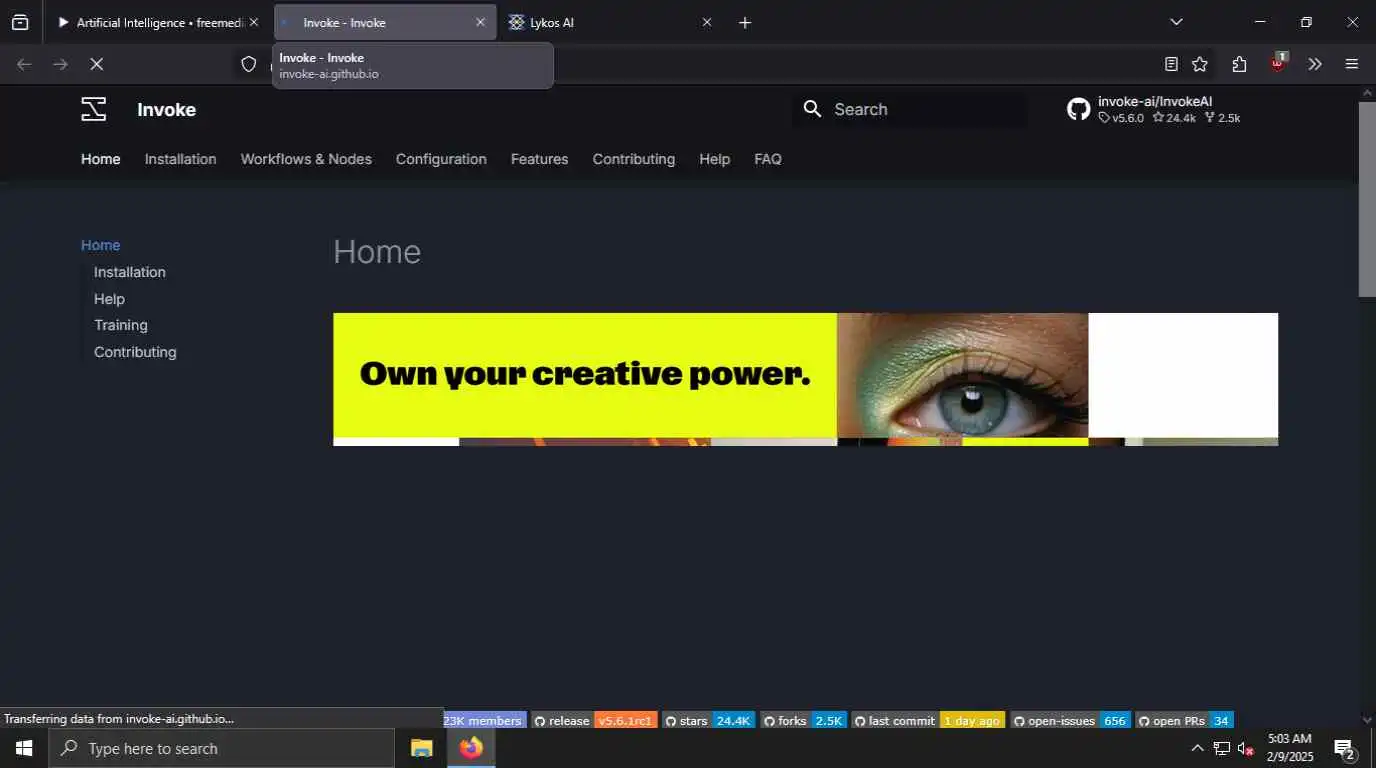1376x768 pixels.
Task: Open a new browser tab
Action: click(744, 22)
